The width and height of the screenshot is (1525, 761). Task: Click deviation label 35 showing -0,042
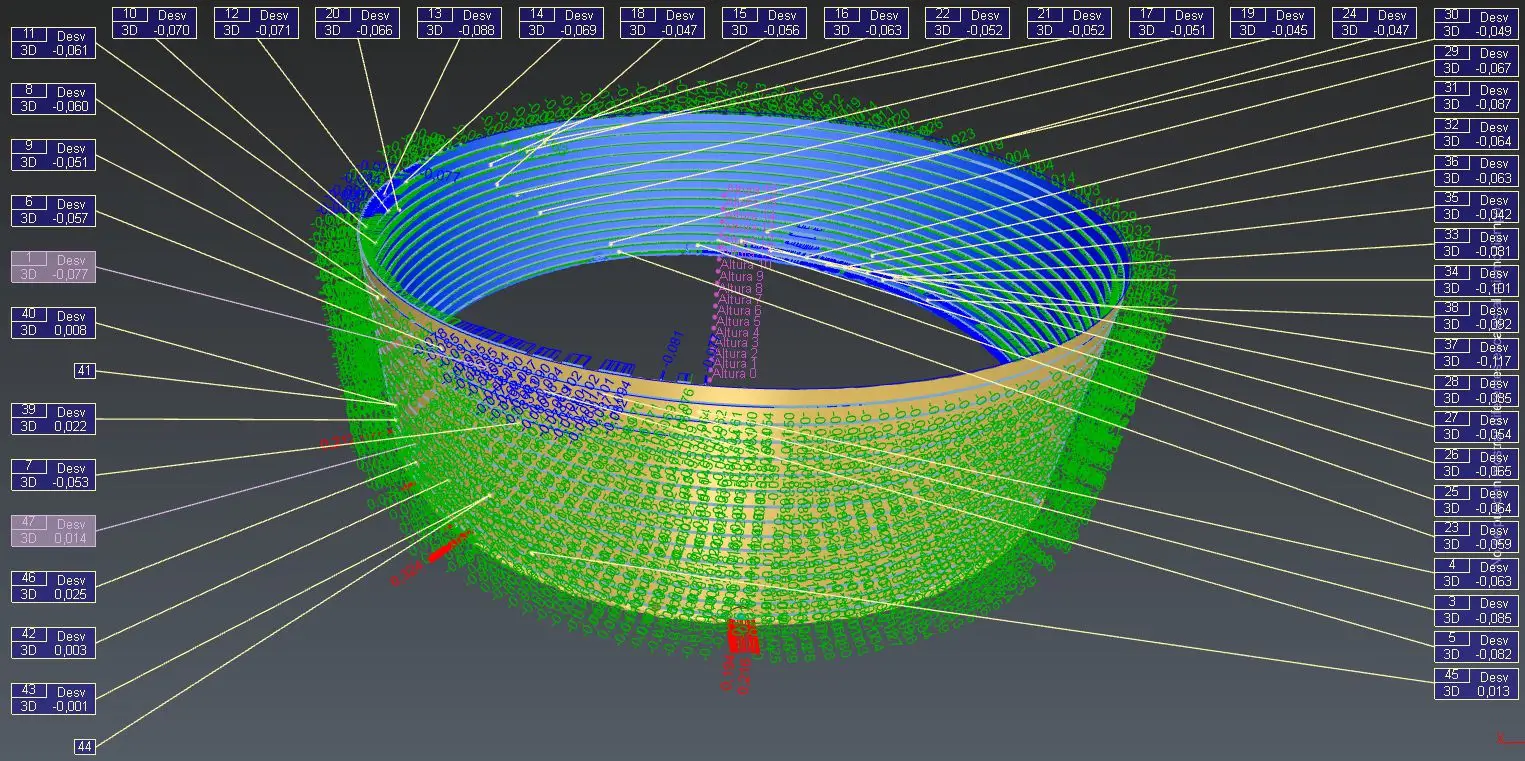coord(1476,206)
